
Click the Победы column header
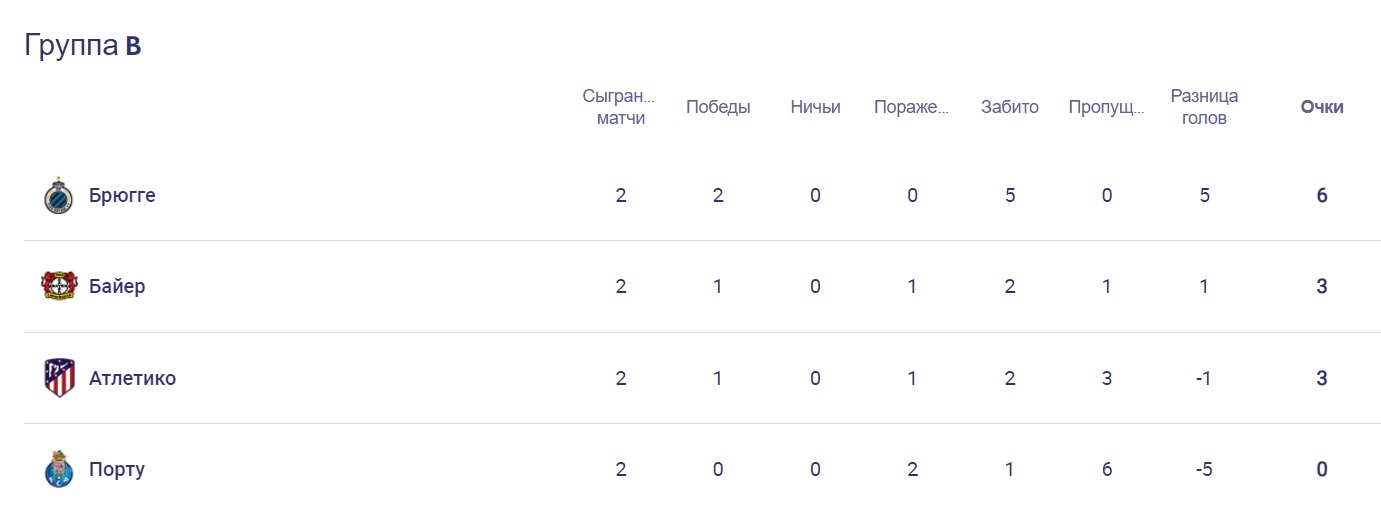[x=718, y=107]
